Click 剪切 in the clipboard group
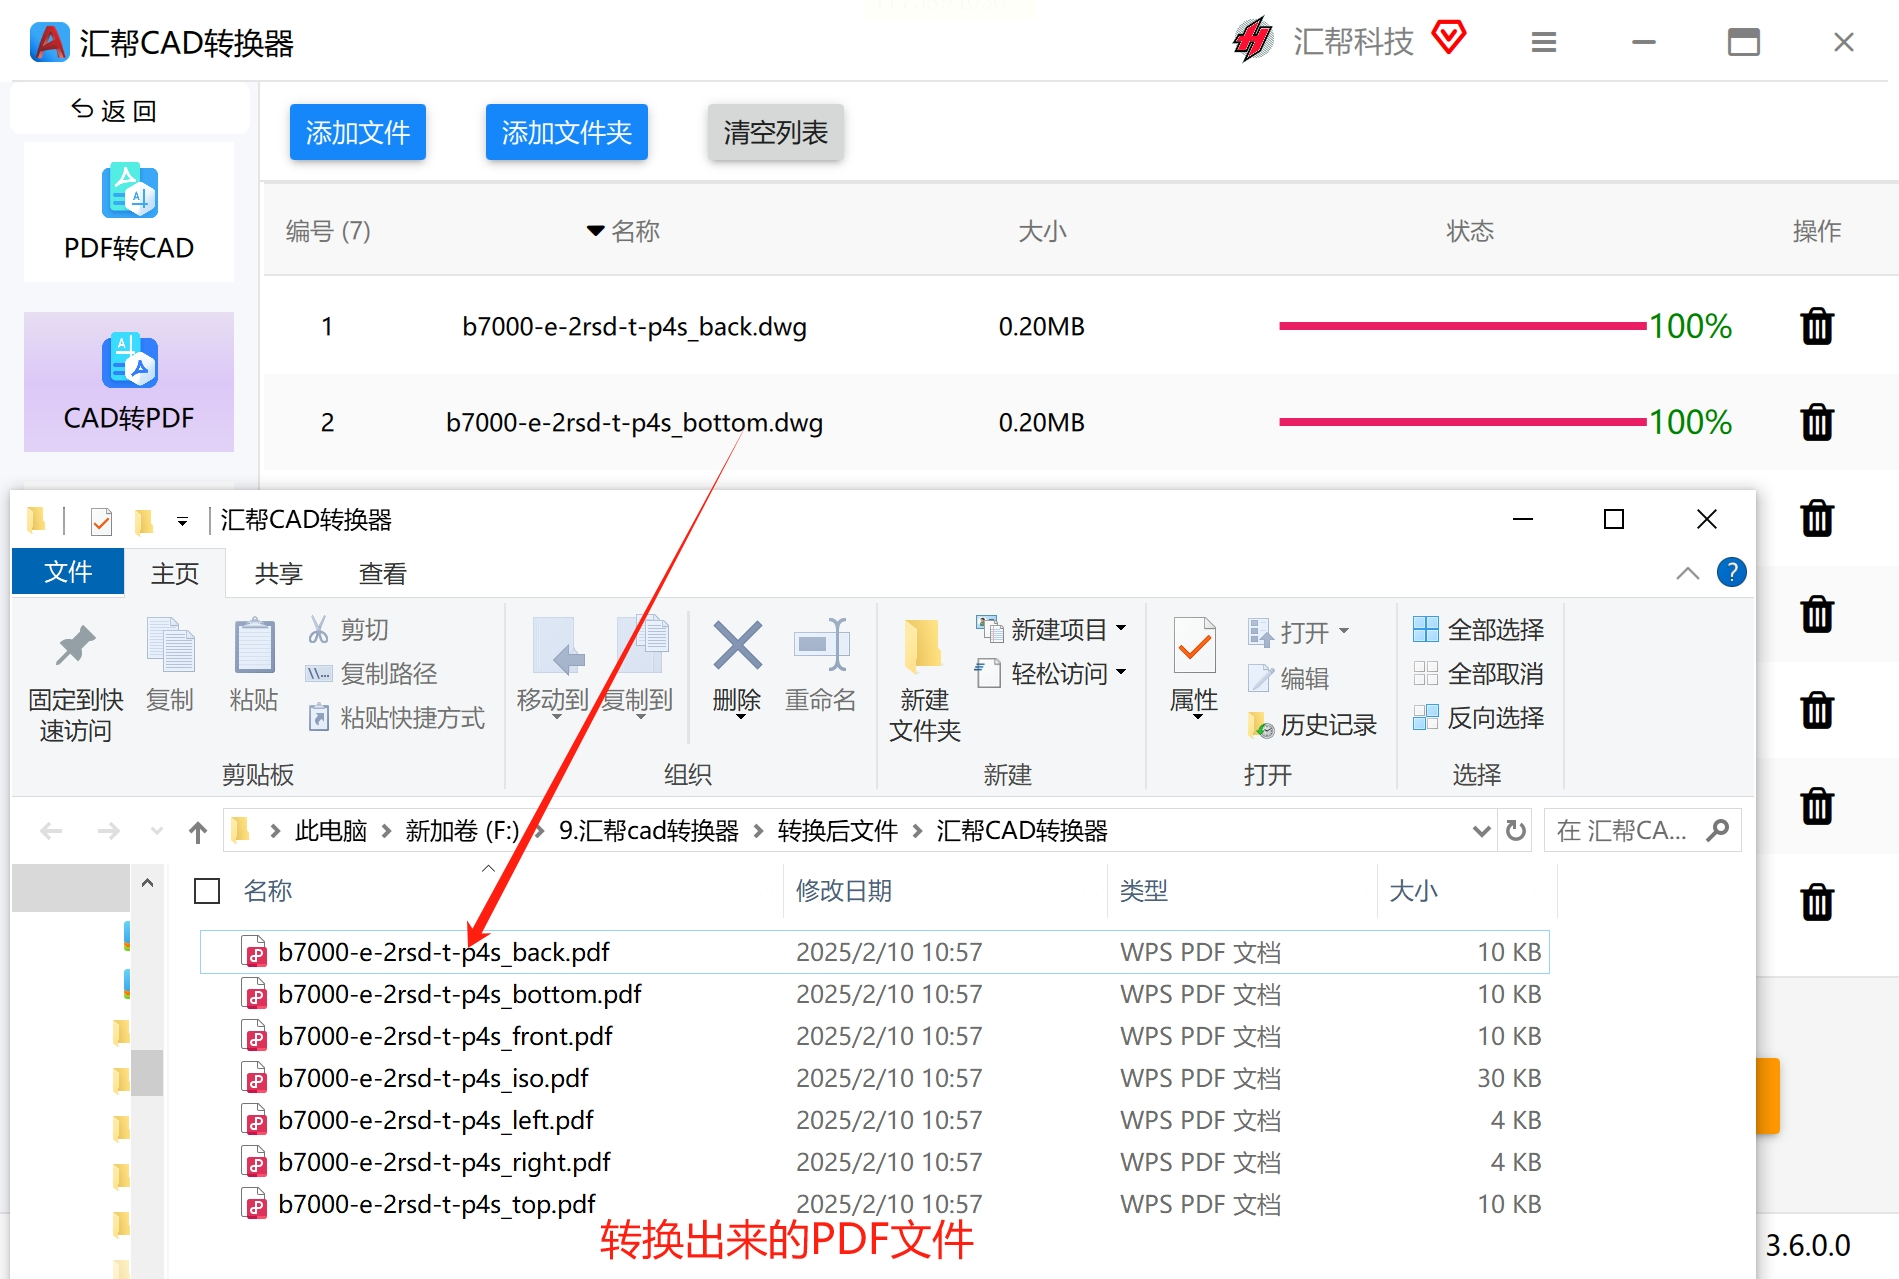Screen dimensions: 1899x1279 pos(348,629)
